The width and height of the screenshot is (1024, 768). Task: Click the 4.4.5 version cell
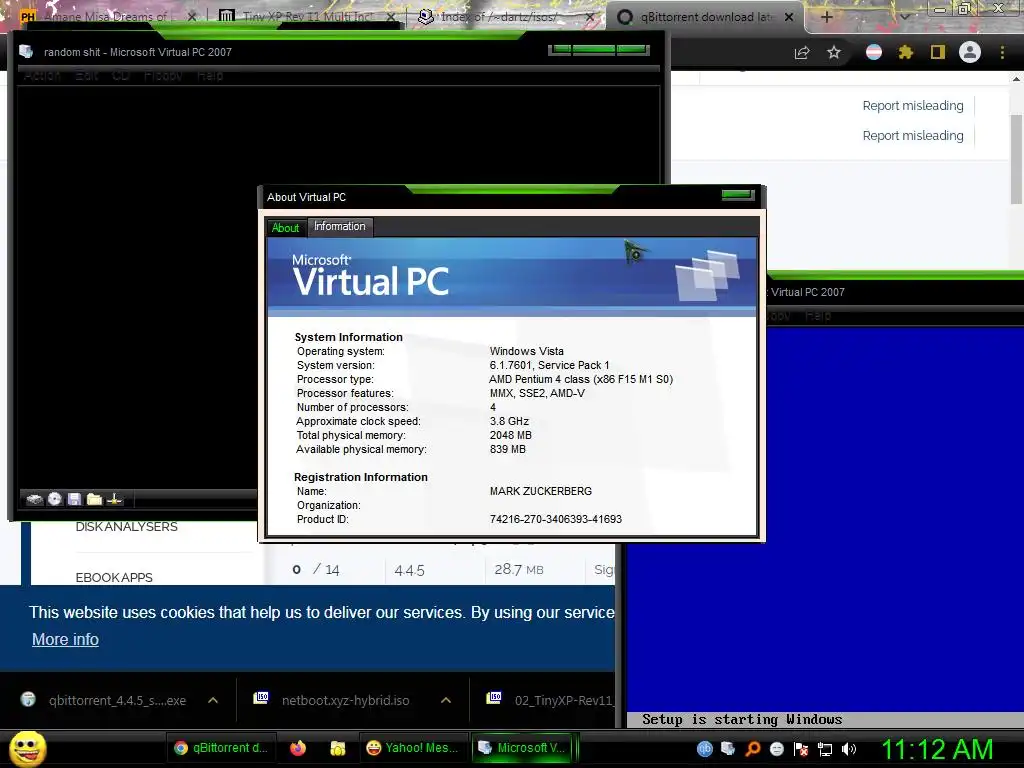click(409, 570)
